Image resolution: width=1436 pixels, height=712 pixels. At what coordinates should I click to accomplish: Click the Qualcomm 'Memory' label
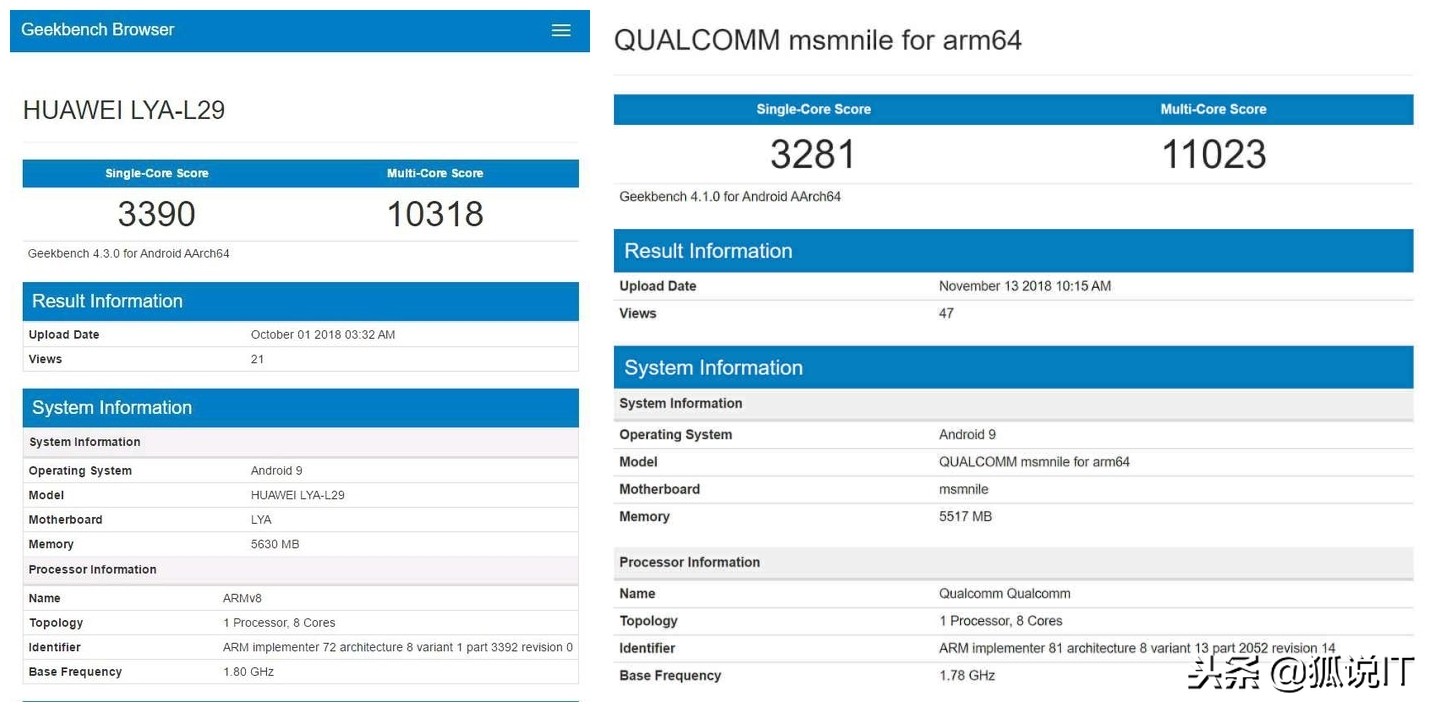click(645, 517)
